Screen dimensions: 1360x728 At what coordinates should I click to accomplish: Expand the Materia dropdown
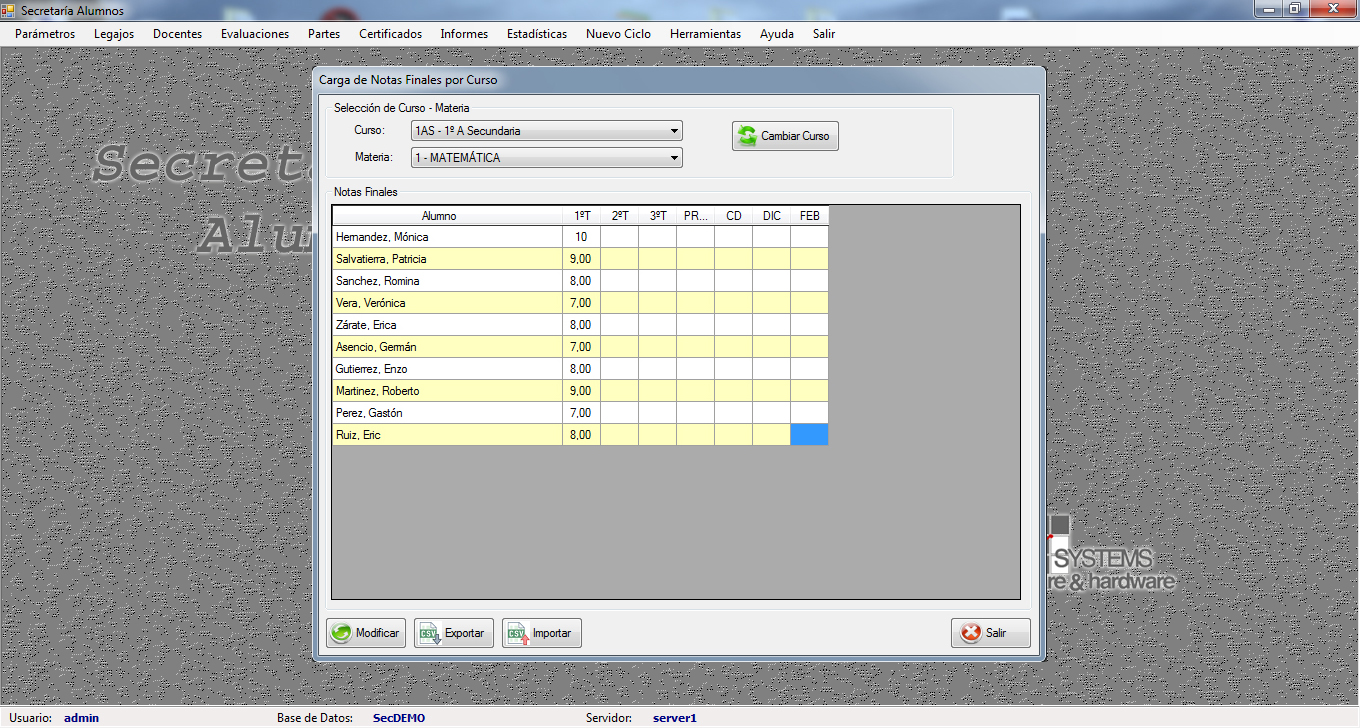pyautogui.click(x=675, y=158)
